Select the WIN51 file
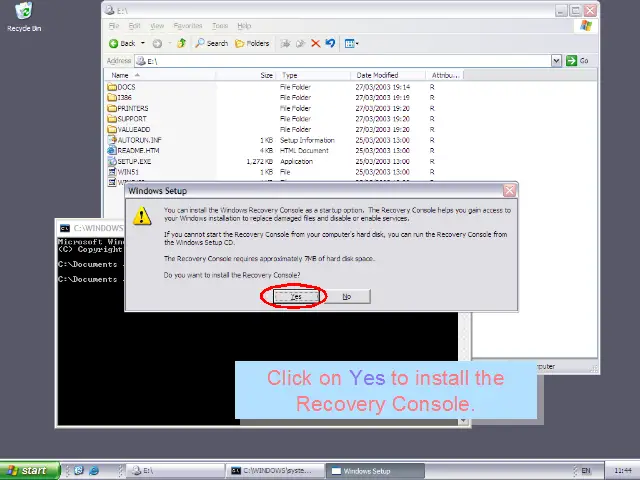 click(123, 172)
